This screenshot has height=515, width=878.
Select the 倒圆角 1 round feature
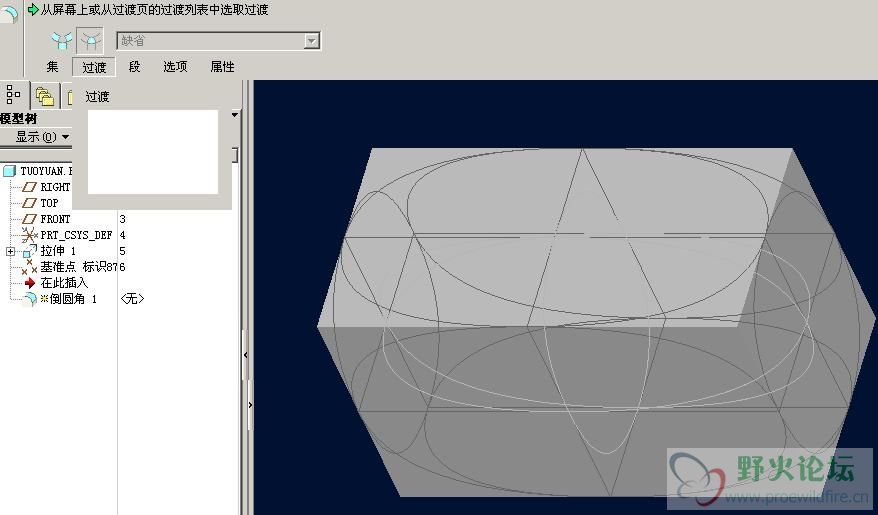[x=73, y=298]
